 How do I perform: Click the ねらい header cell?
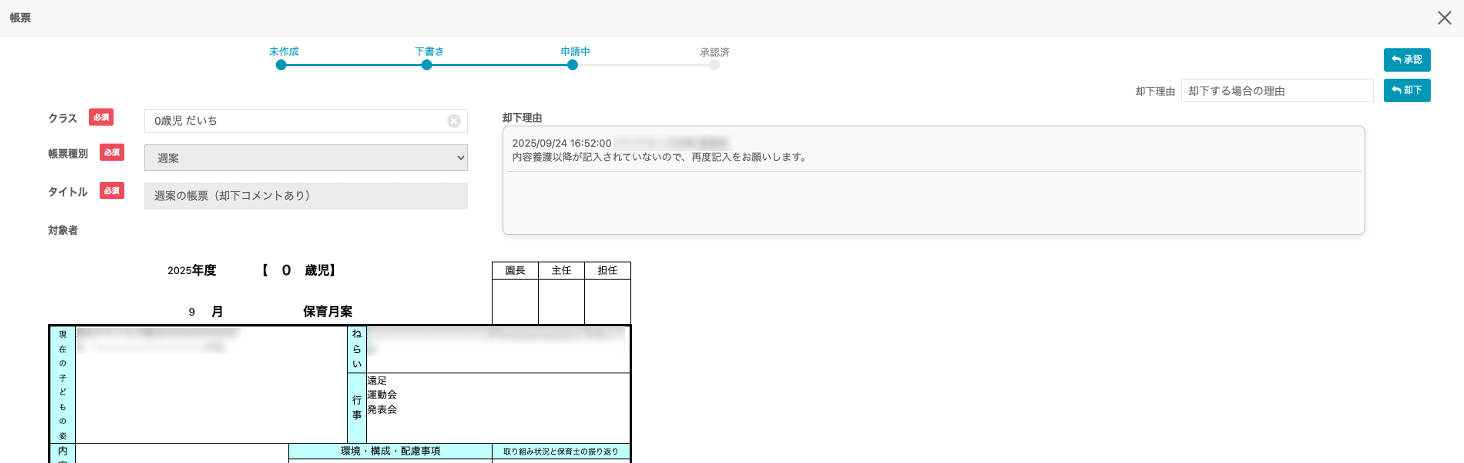pyautogui.click(x=356, y=349)
